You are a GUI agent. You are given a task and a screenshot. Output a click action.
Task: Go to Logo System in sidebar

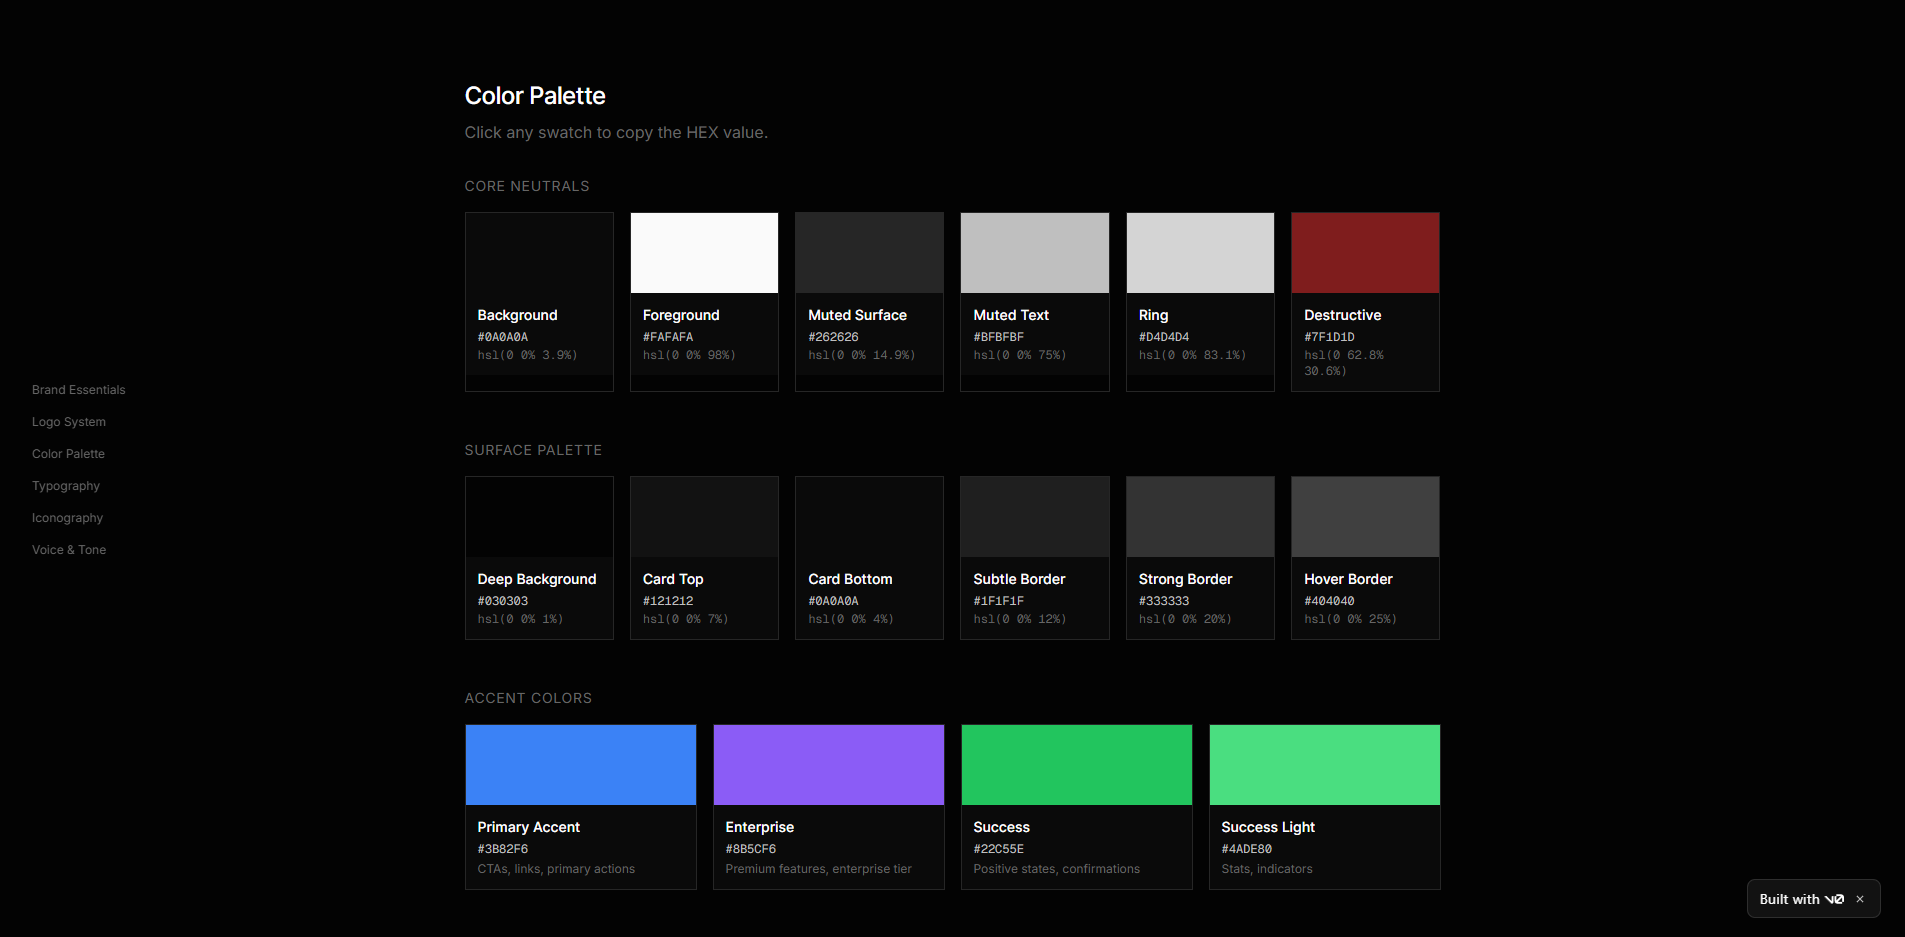point(69,422)
